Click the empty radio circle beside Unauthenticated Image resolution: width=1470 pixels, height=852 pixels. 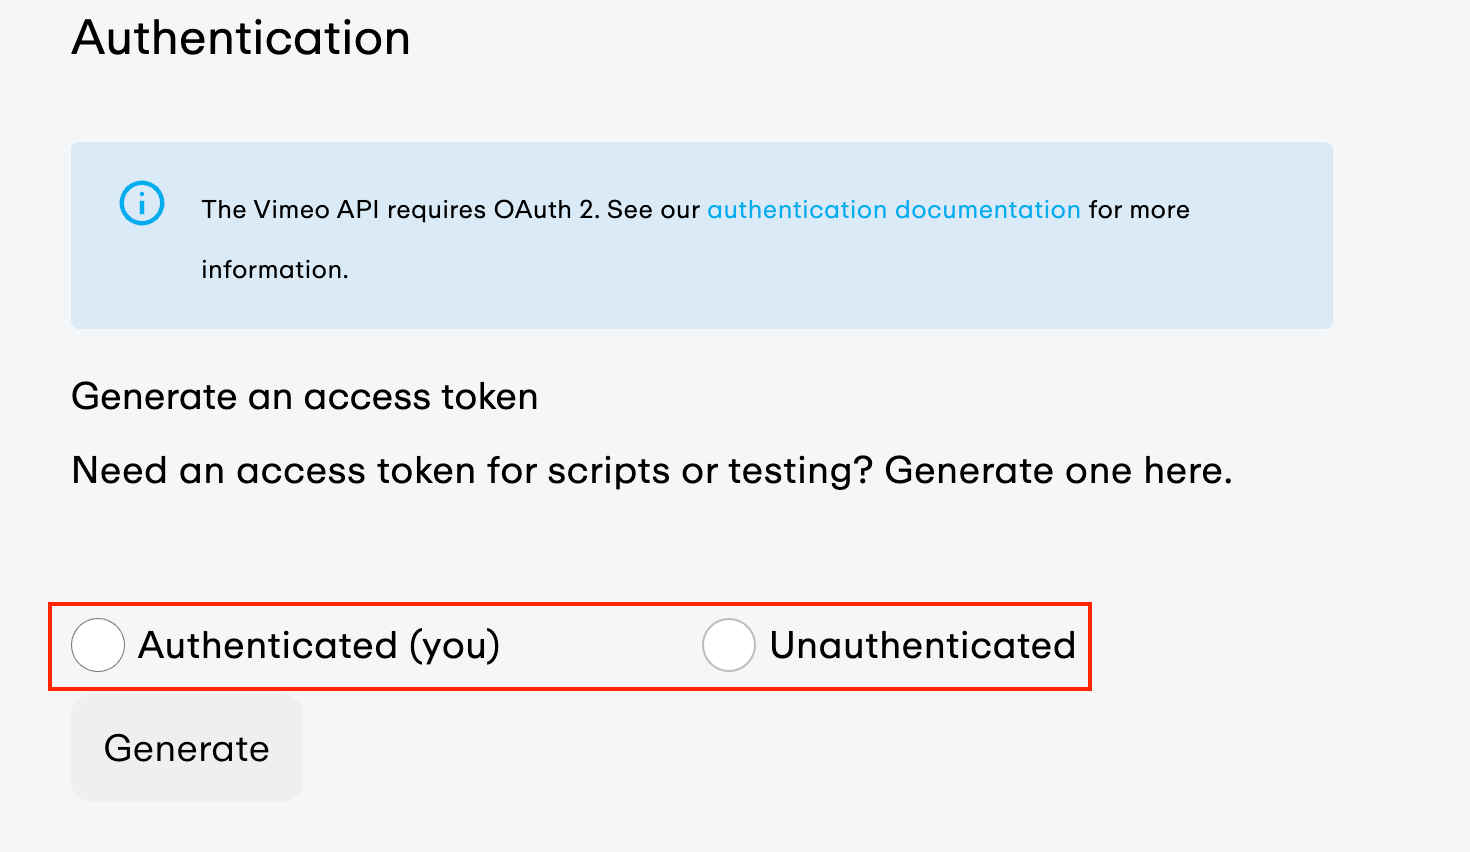729,646
